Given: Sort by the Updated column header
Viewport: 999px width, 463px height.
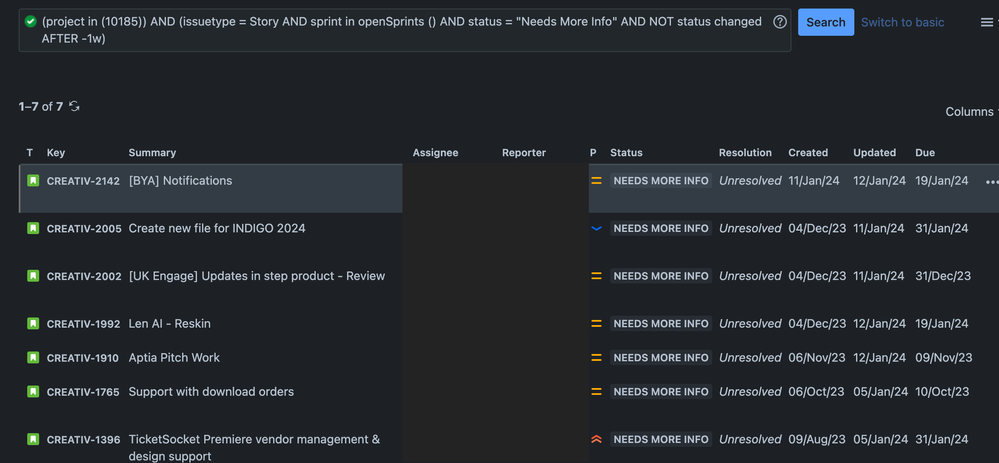Looking at the screenshot, I should tap(874, 153).
